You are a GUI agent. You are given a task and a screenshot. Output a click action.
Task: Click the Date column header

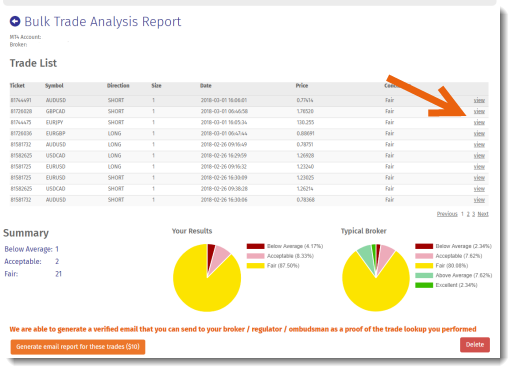206,86
